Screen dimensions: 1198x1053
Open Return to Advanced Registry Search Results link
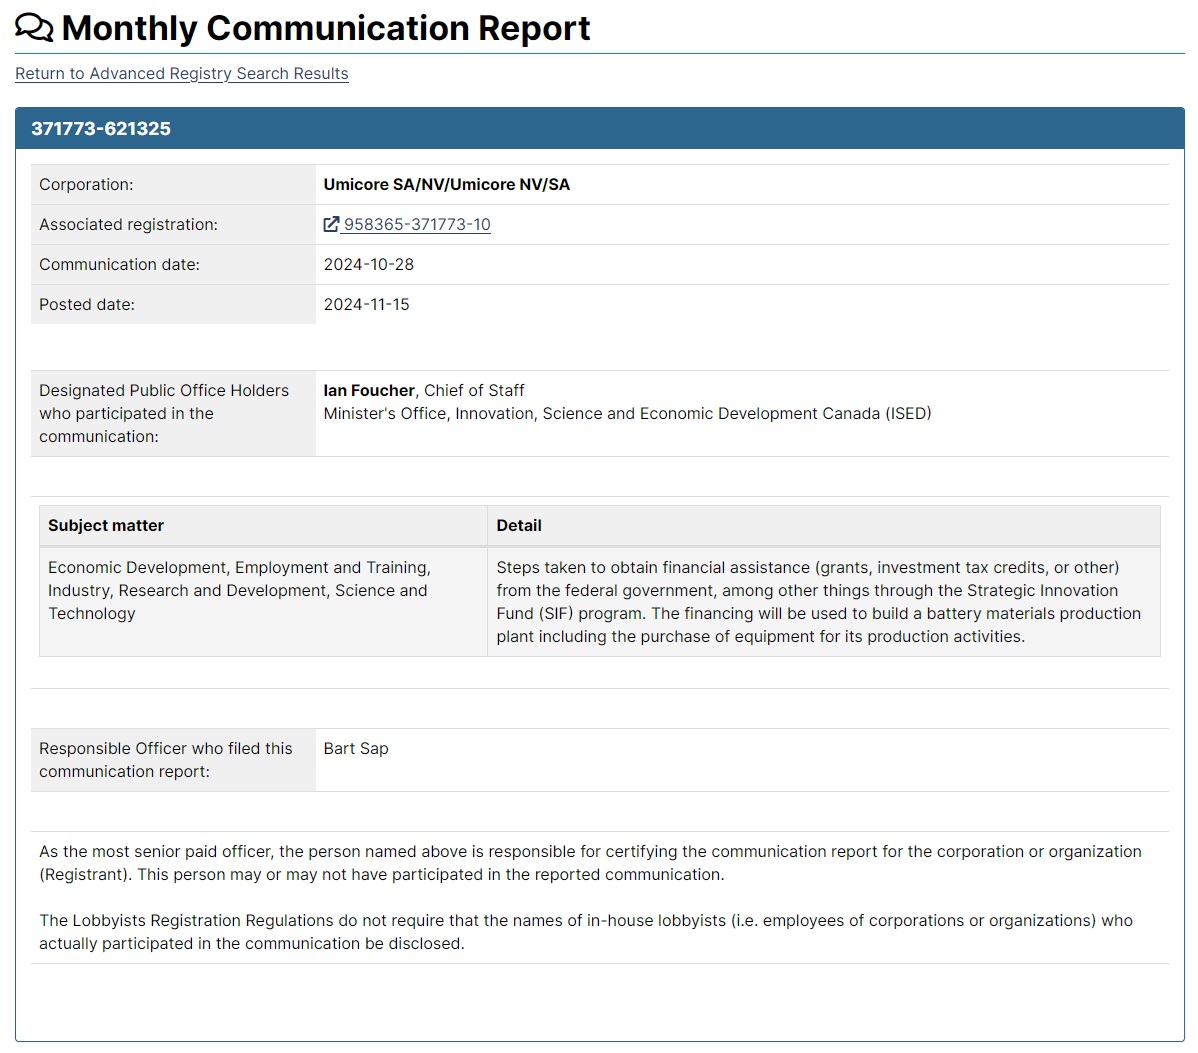pos(182,73)
